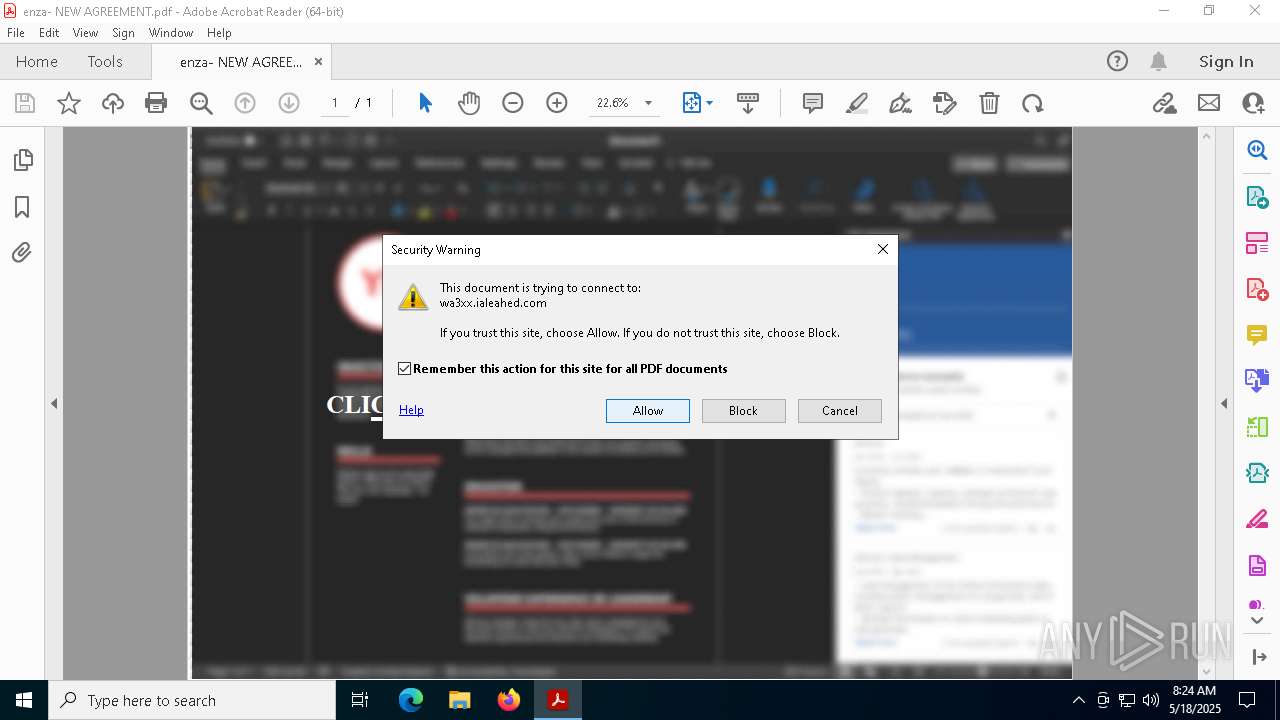Select the Highlight text pen
Viewport: 1280px width, 720px height.
point(857,103)
